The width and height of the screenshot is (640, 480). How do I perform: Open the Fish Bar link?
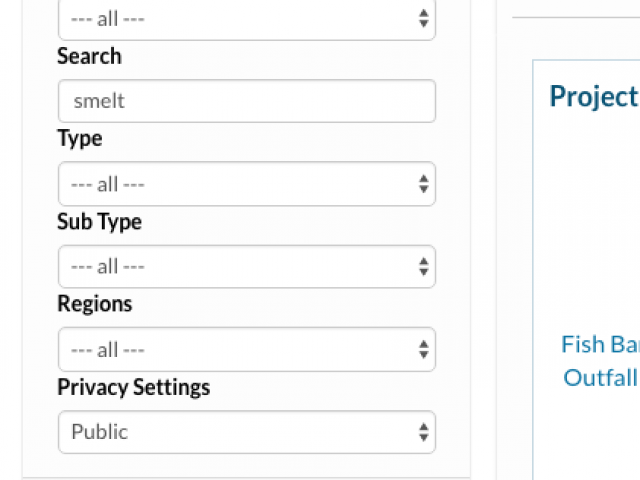(600, 344)
